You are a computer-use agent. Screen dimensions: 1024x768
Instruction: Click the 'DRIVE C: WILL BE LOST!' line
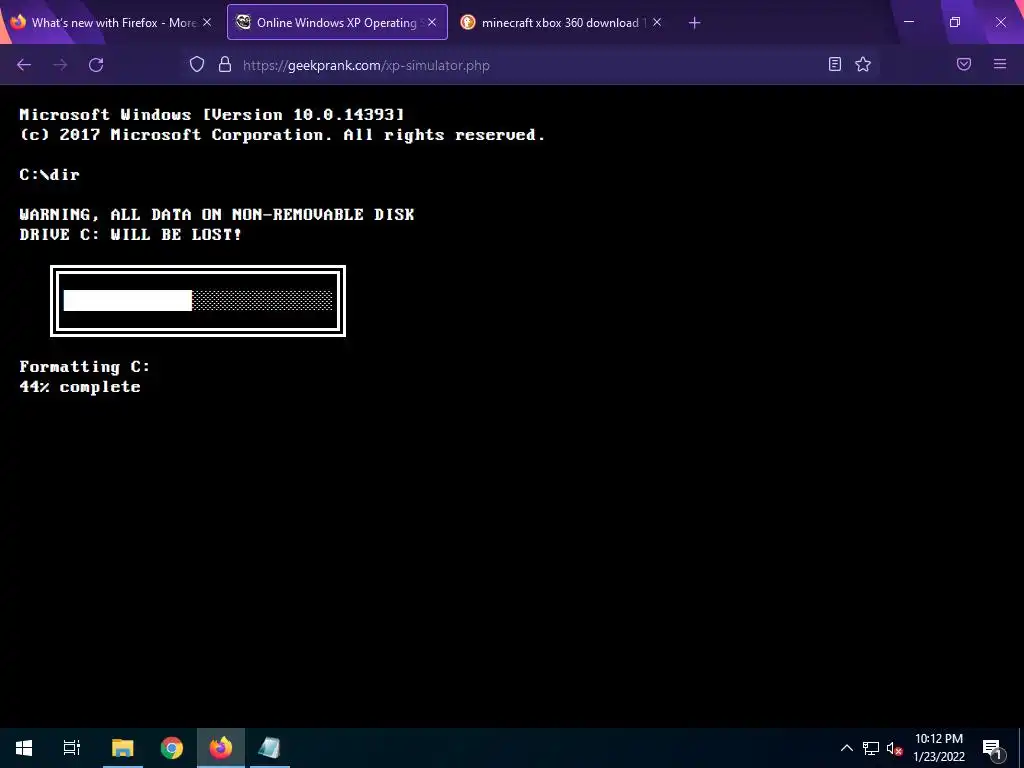click(x=131, y=234)
